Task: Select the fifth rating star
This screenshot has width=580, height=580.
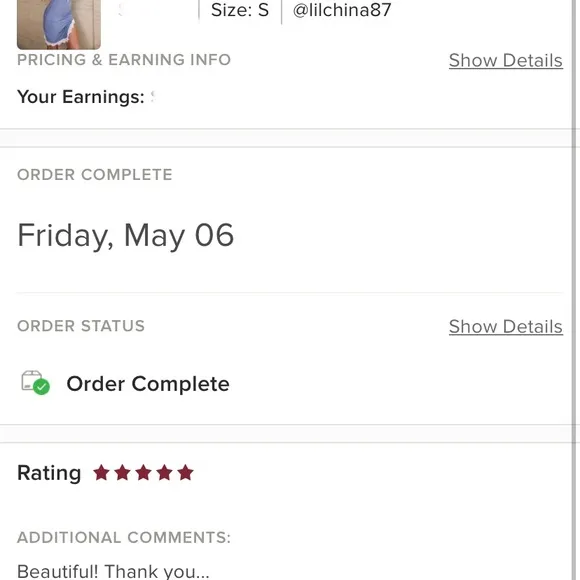Action: 185,472
